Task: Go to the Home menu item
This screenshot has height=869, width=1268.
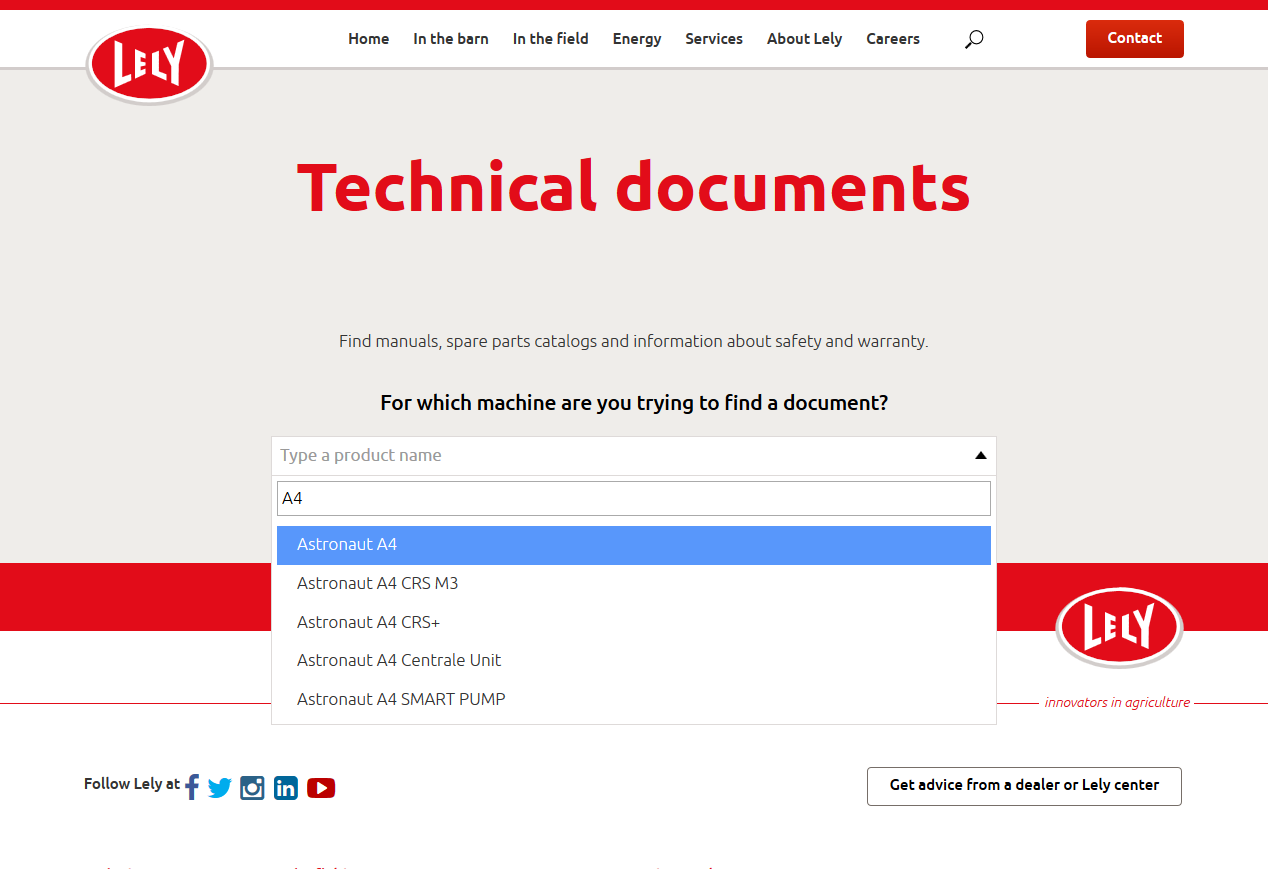Action: (x=369, y=39)
